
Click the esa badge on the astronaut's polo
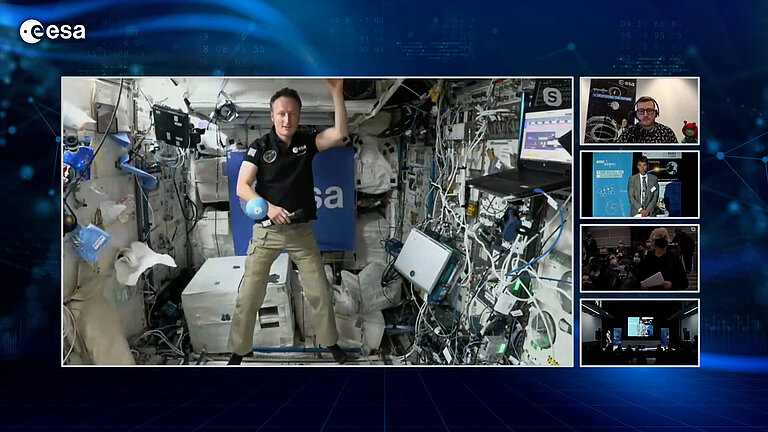tap(299, 149)
